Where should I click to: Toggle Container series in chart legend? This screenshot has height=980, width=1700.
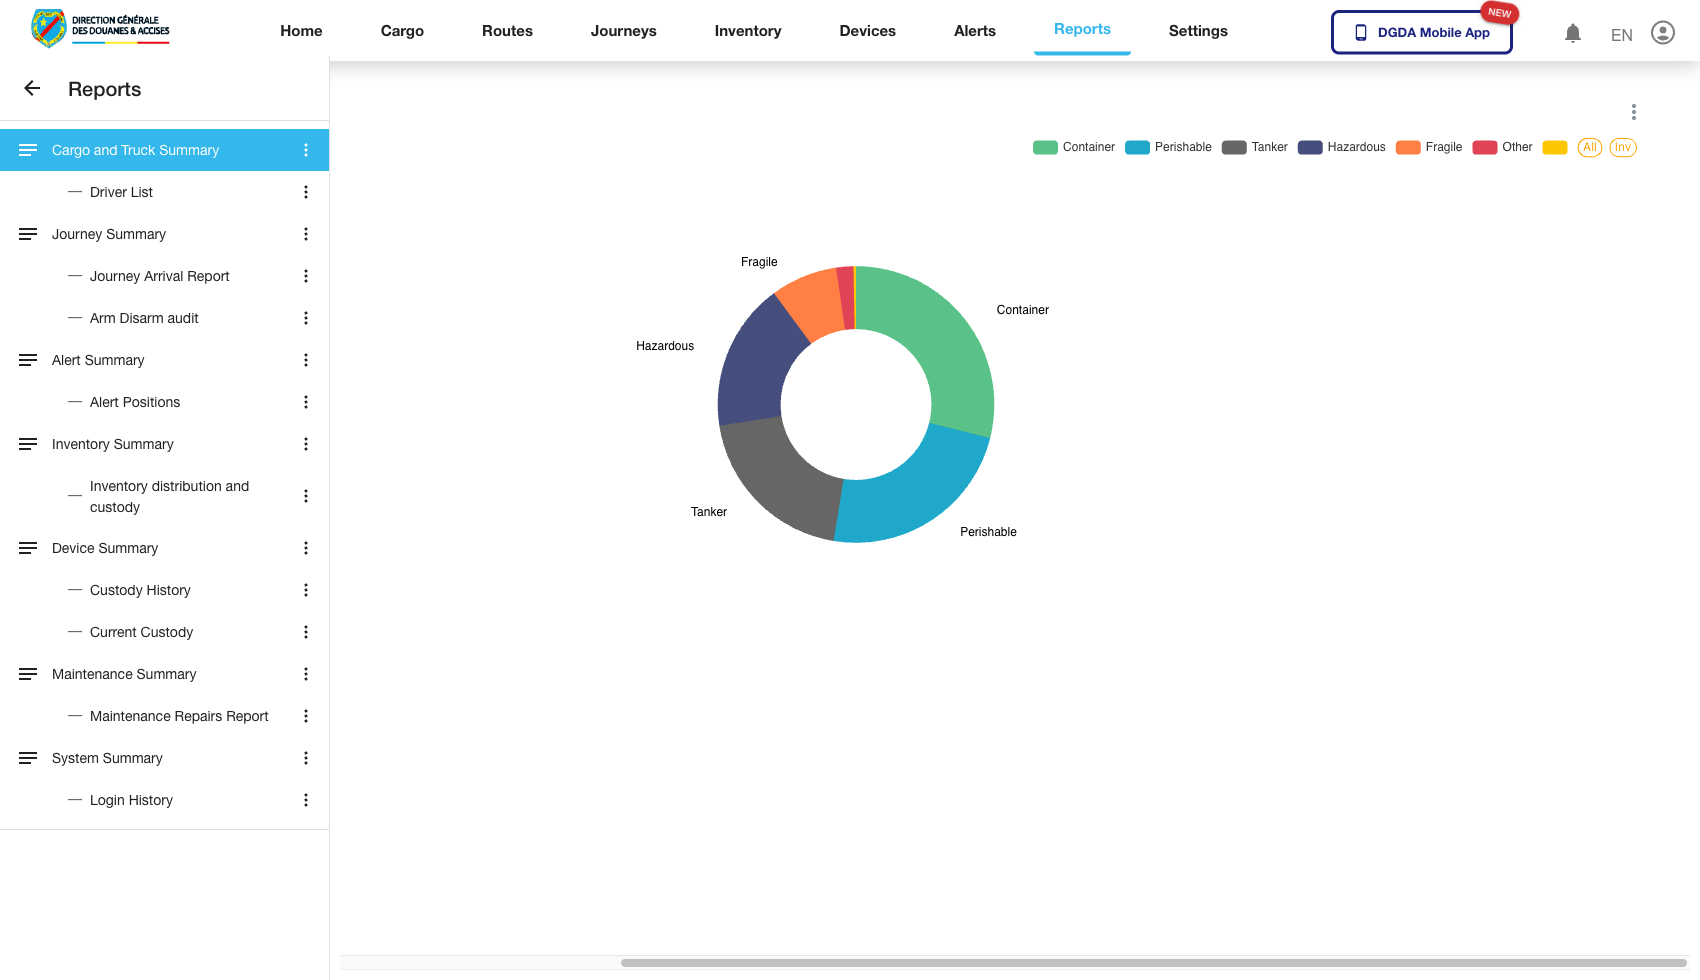[1073, 147]
